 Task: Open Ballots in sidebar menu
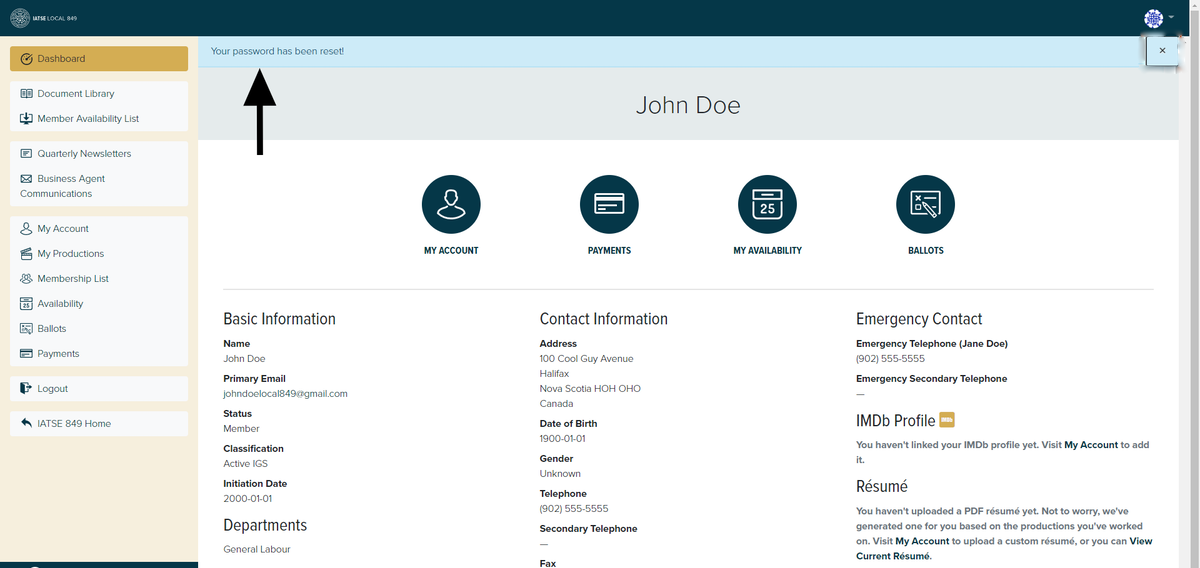tap(99, 329)
